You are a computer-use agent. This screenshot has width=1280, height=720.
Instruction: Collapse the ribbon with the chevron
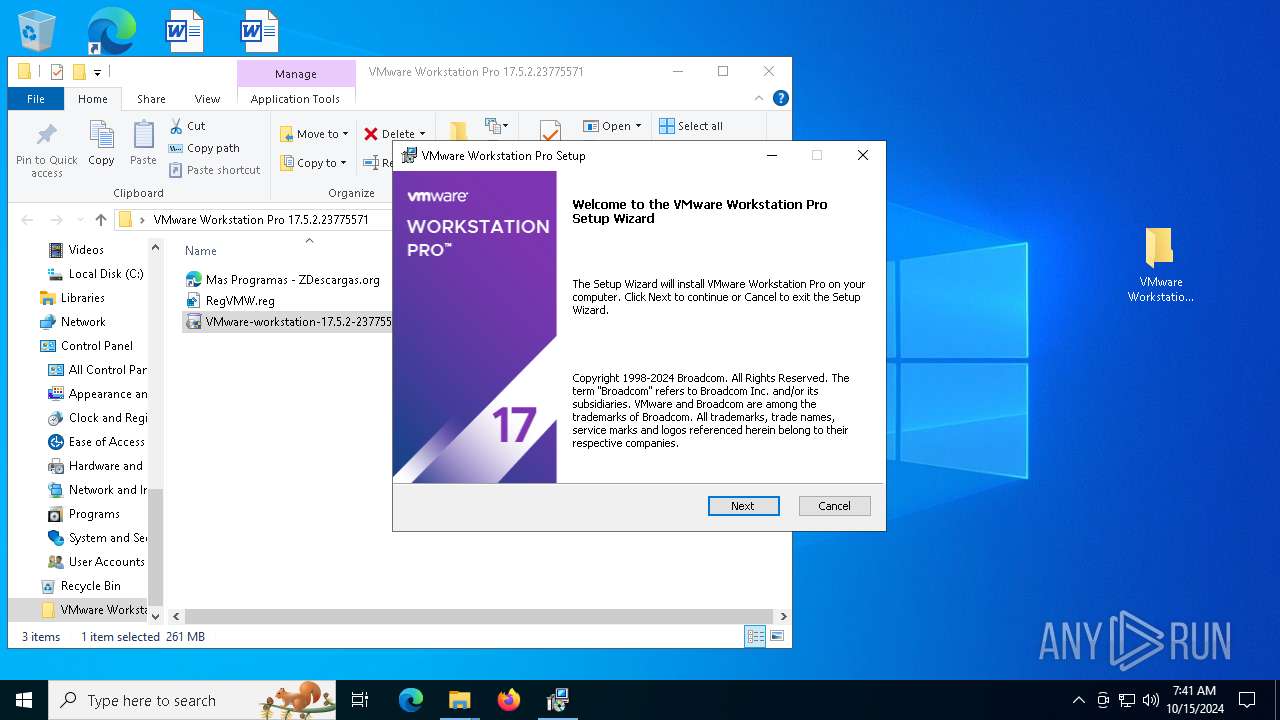pos(759,98)
